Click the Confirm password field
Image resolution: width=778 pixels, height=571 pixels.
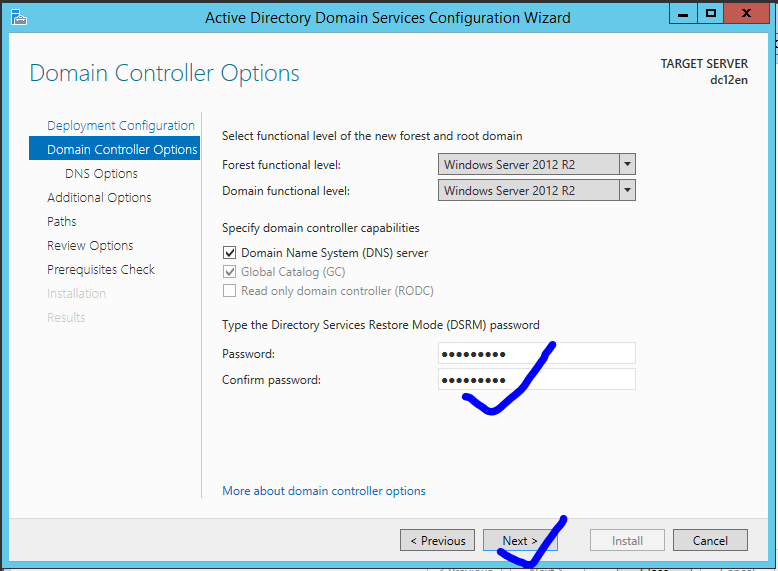(x=536, y=380)
